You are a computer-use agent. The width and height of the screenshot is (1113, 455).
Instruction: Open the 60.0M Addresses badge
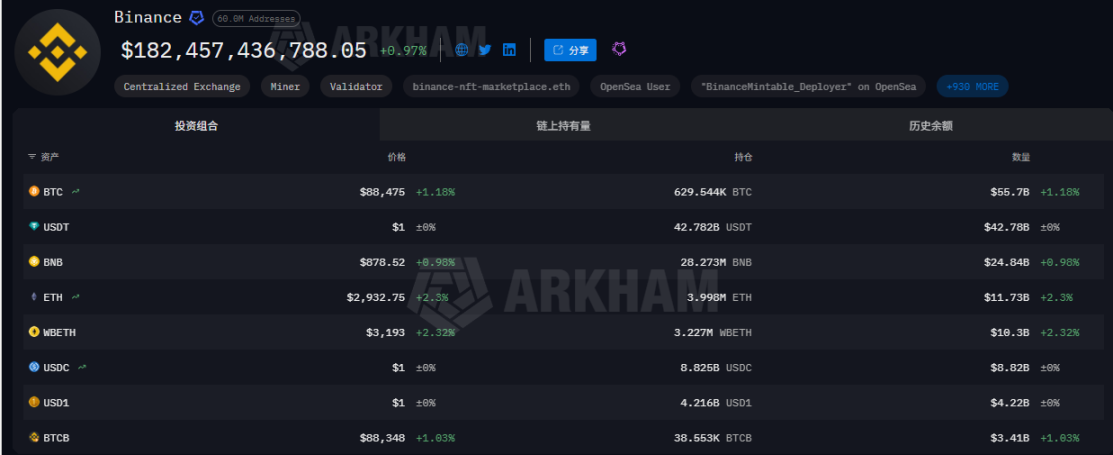pos(256,18)
